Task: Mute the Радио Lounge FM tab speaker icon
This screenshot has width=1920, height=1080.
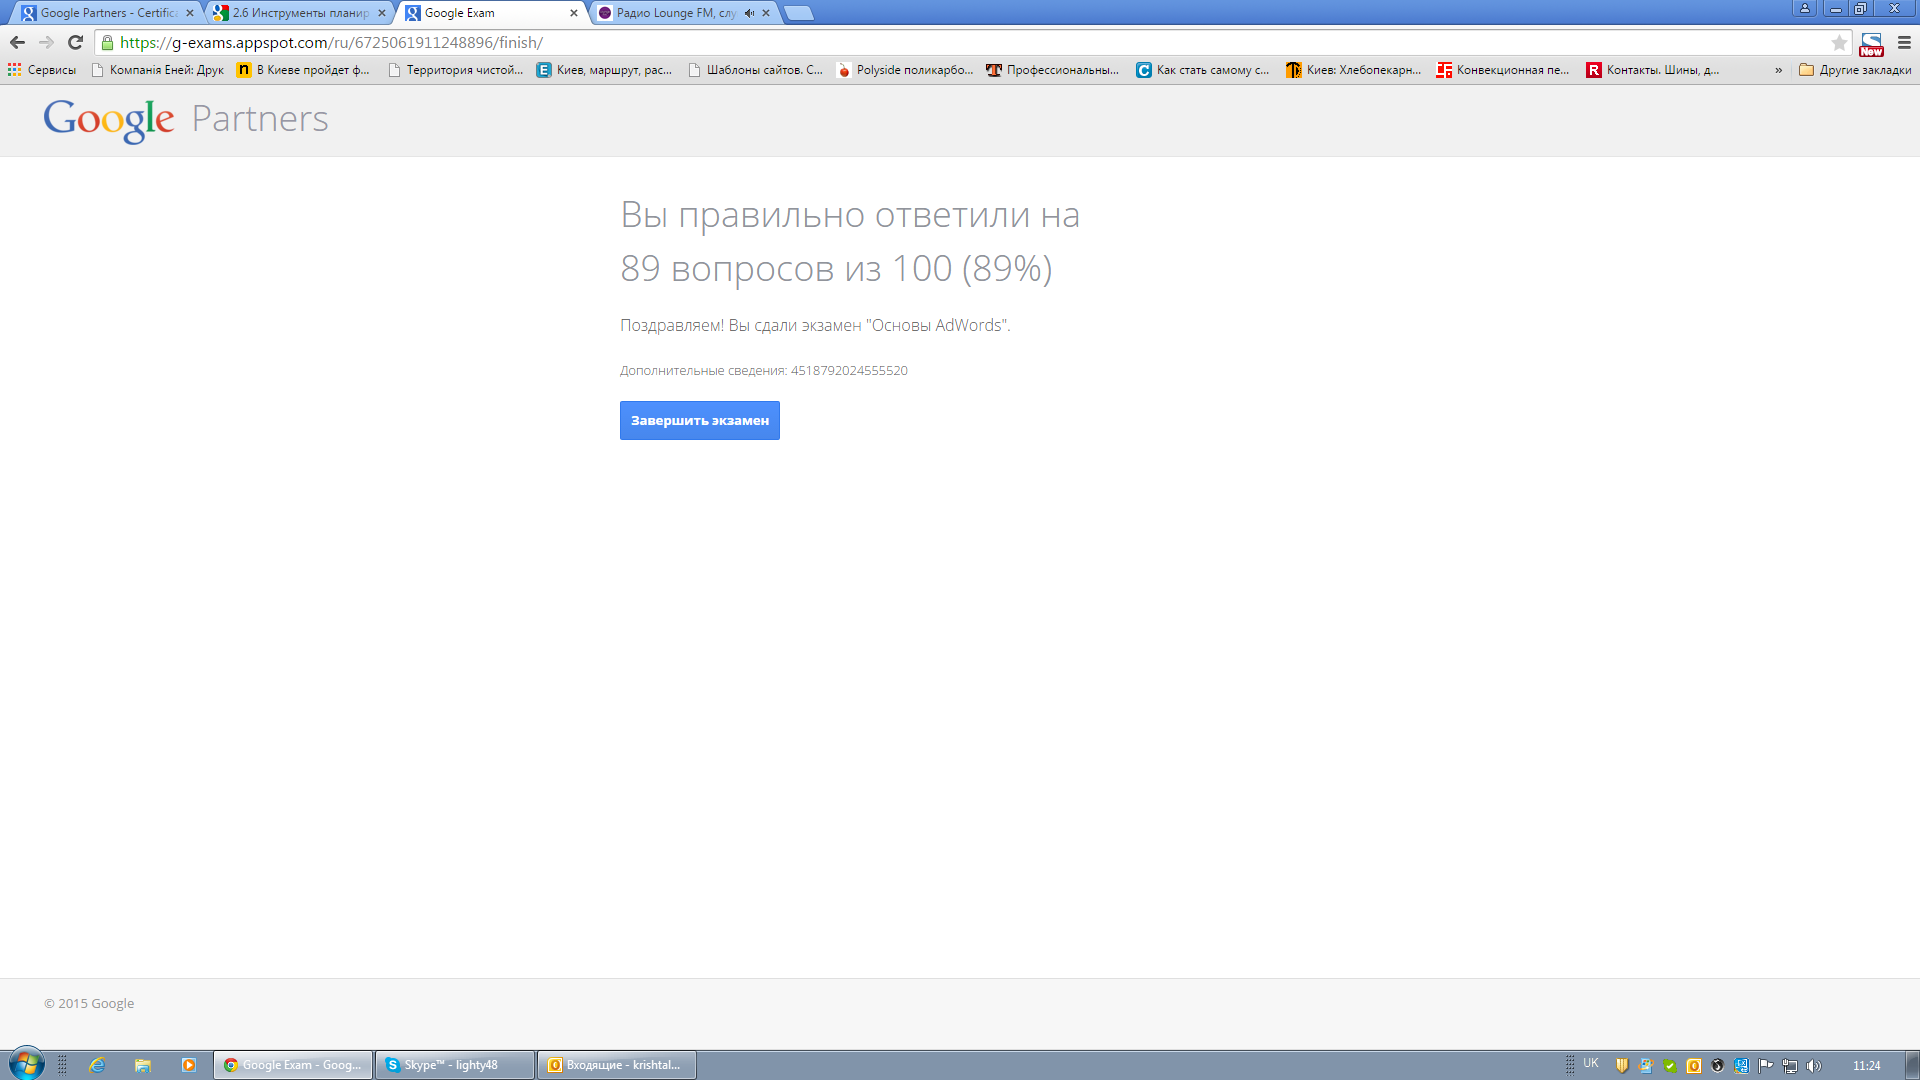Action: [749, 13]
